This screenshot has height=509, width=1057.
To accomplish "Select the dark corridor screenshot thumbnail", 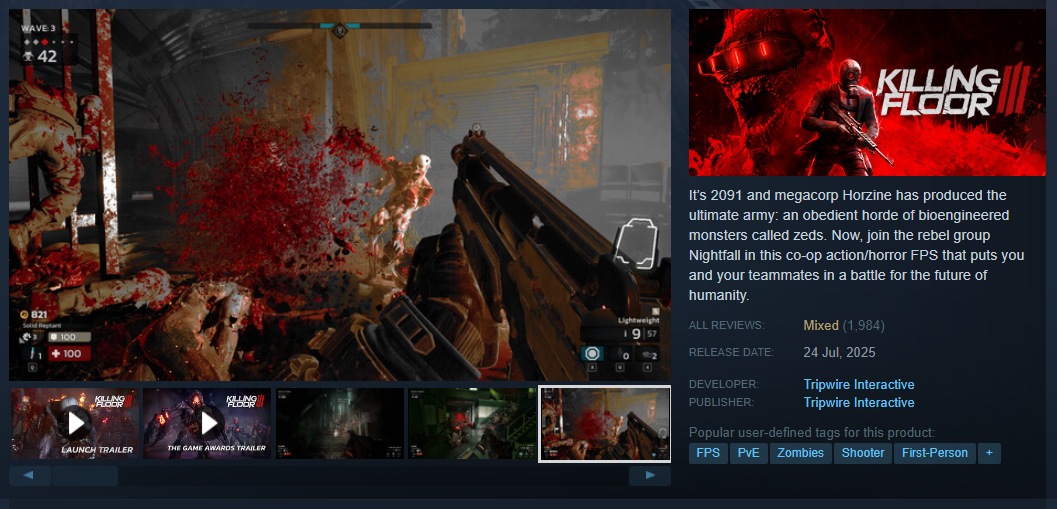I will point(340,423).
